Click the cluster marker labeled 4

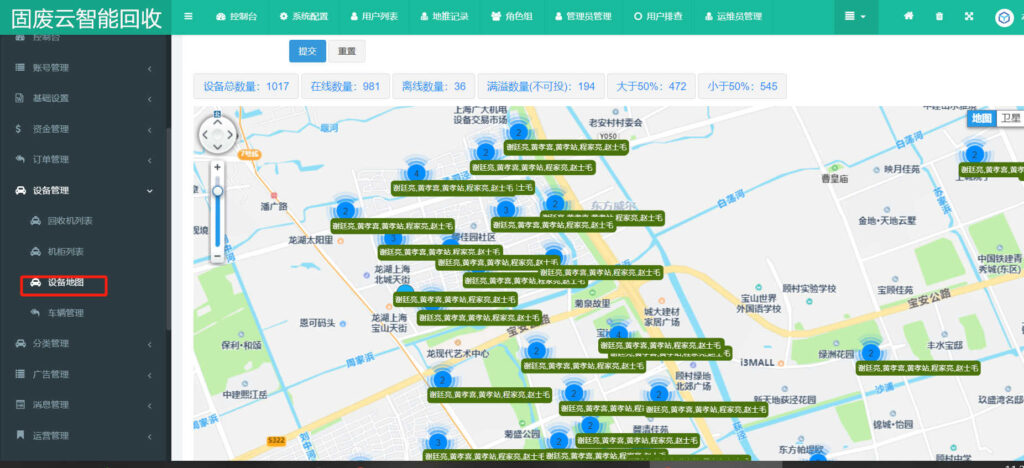(414, 173)
